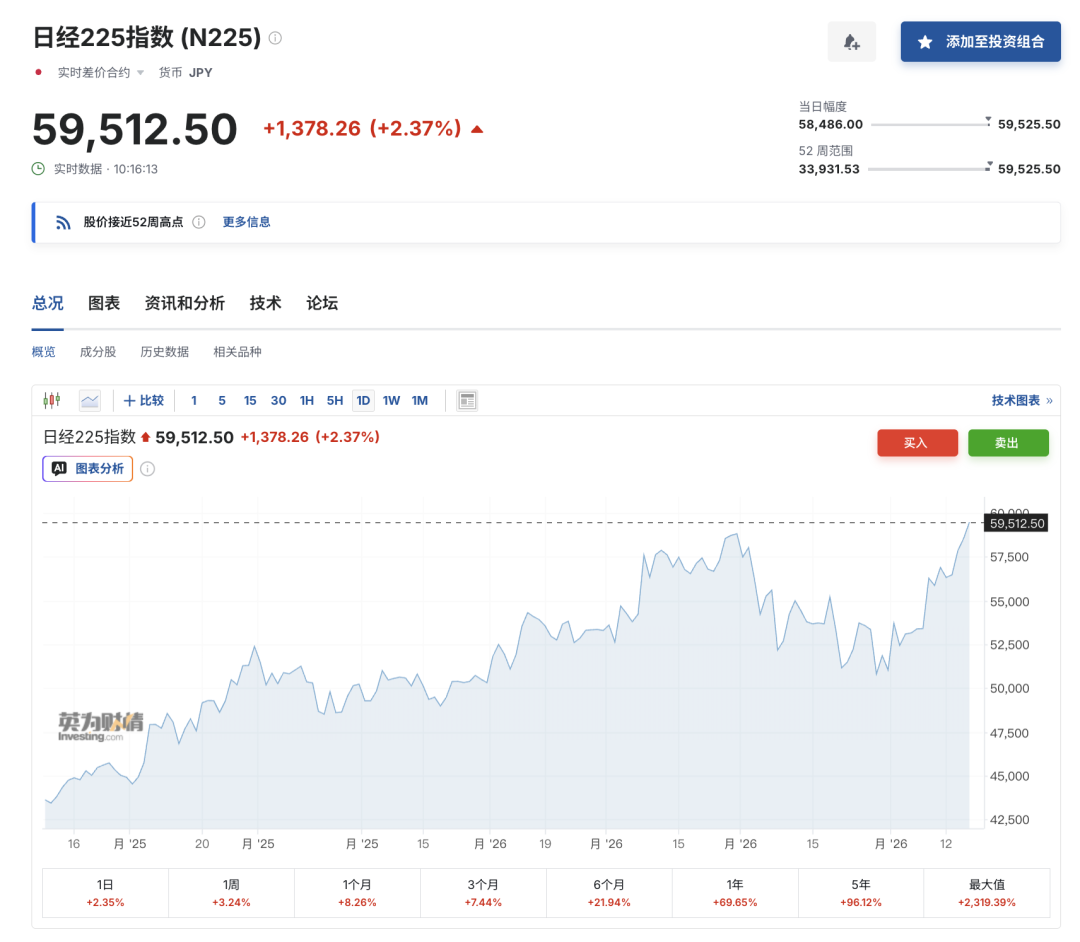1080x942 pixels.
Task: Select the 1年 performance period cell
Action: pyautogui.click(x=735, y=892)
